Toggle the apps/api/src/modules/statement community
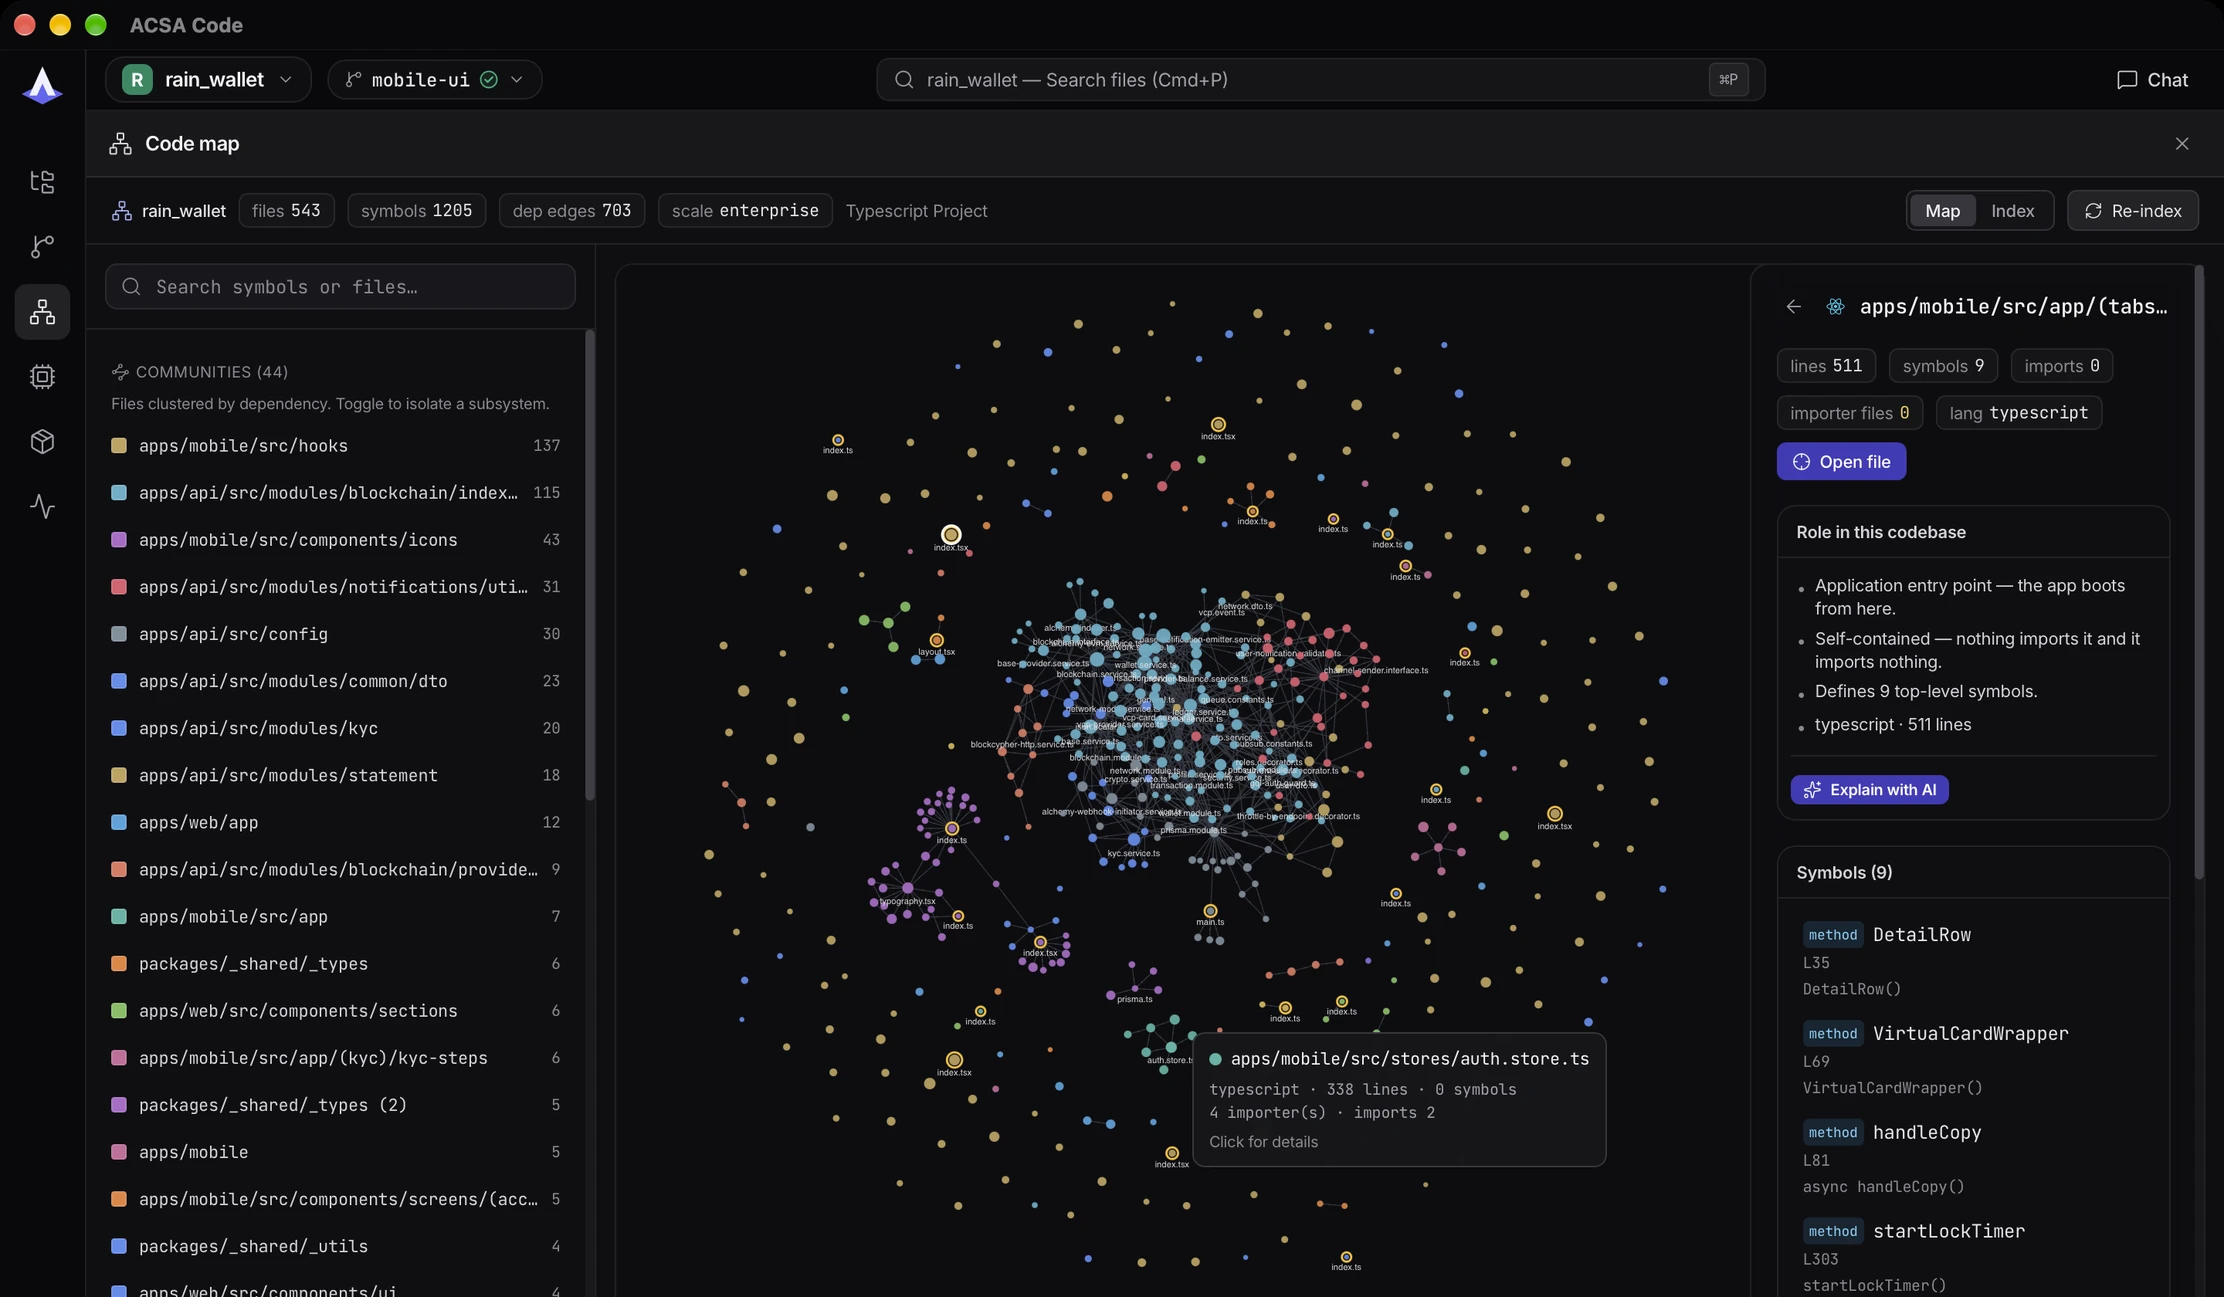 coord(336,775)
